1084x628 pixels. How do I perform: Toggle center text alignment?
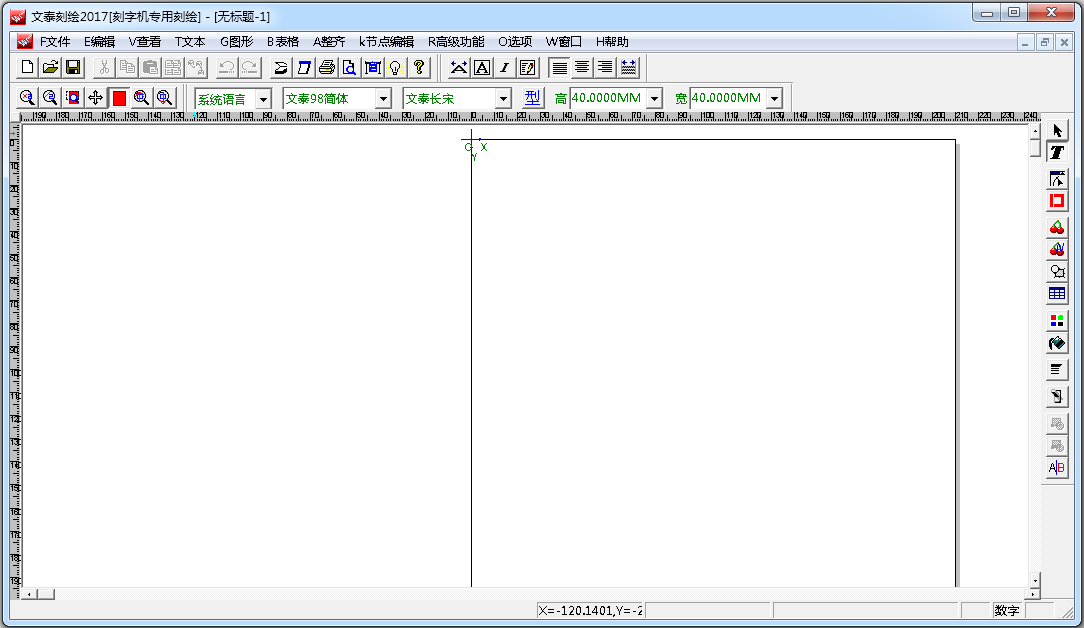click(581, 67)
